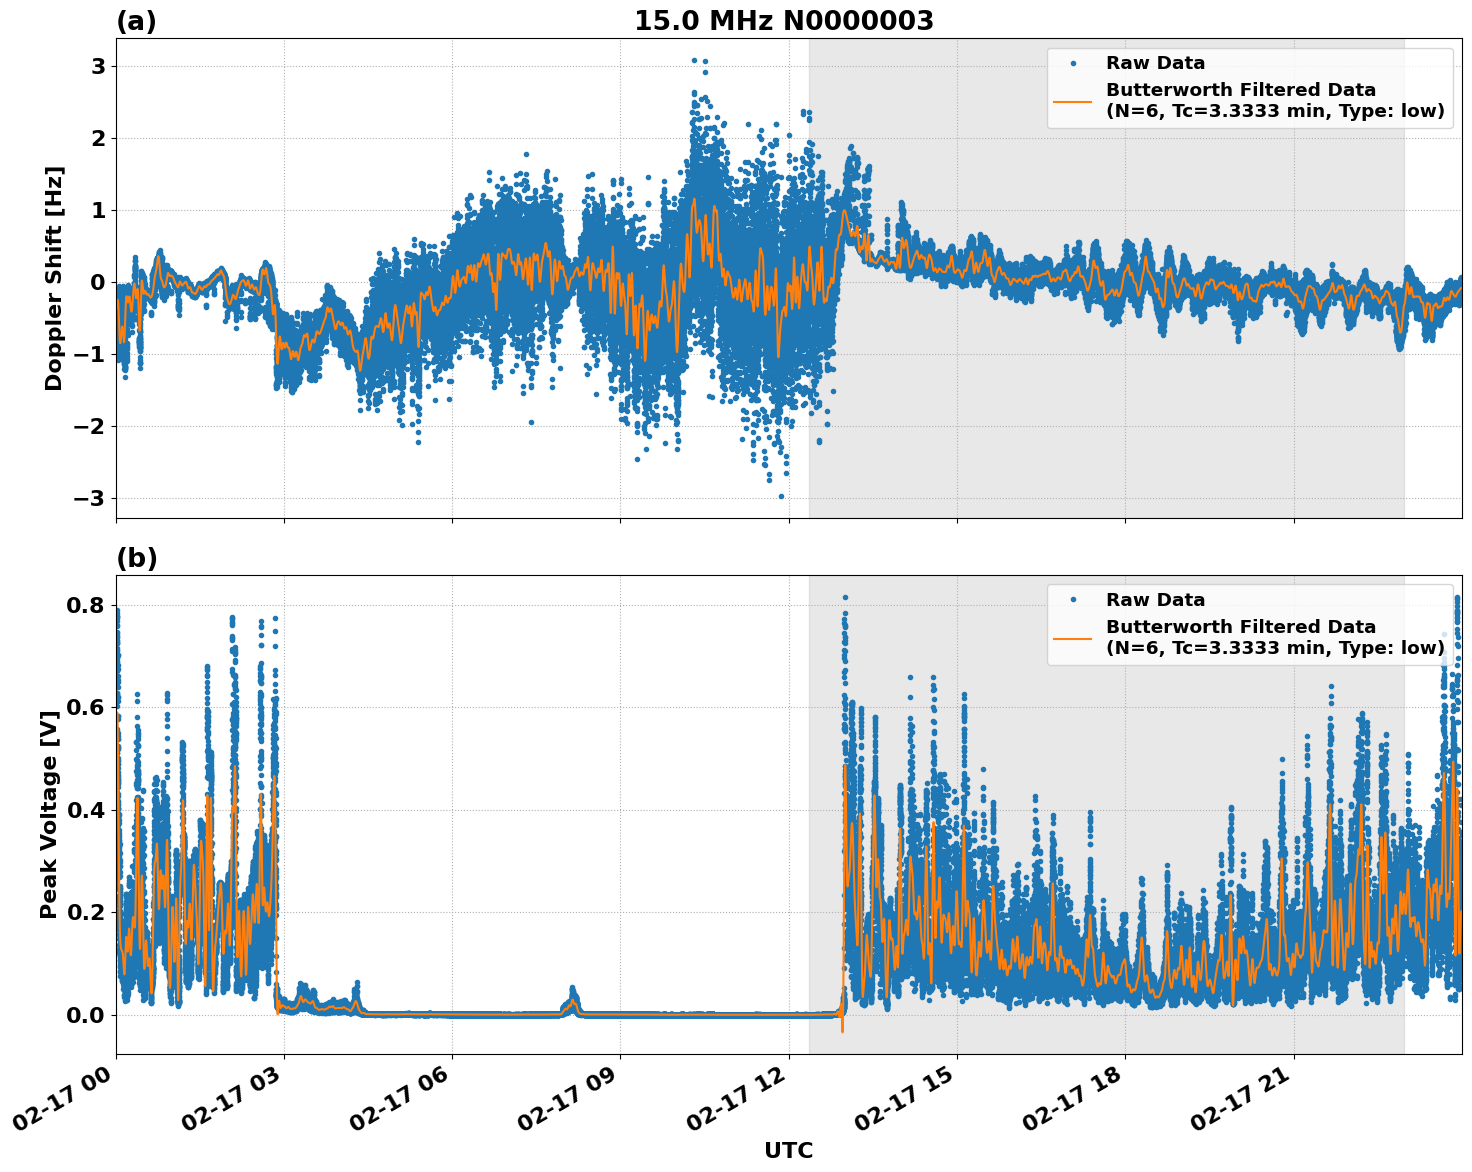
Task: Click the blue Raw Data marker in the bottom legend
Action: pos(1073,600)
